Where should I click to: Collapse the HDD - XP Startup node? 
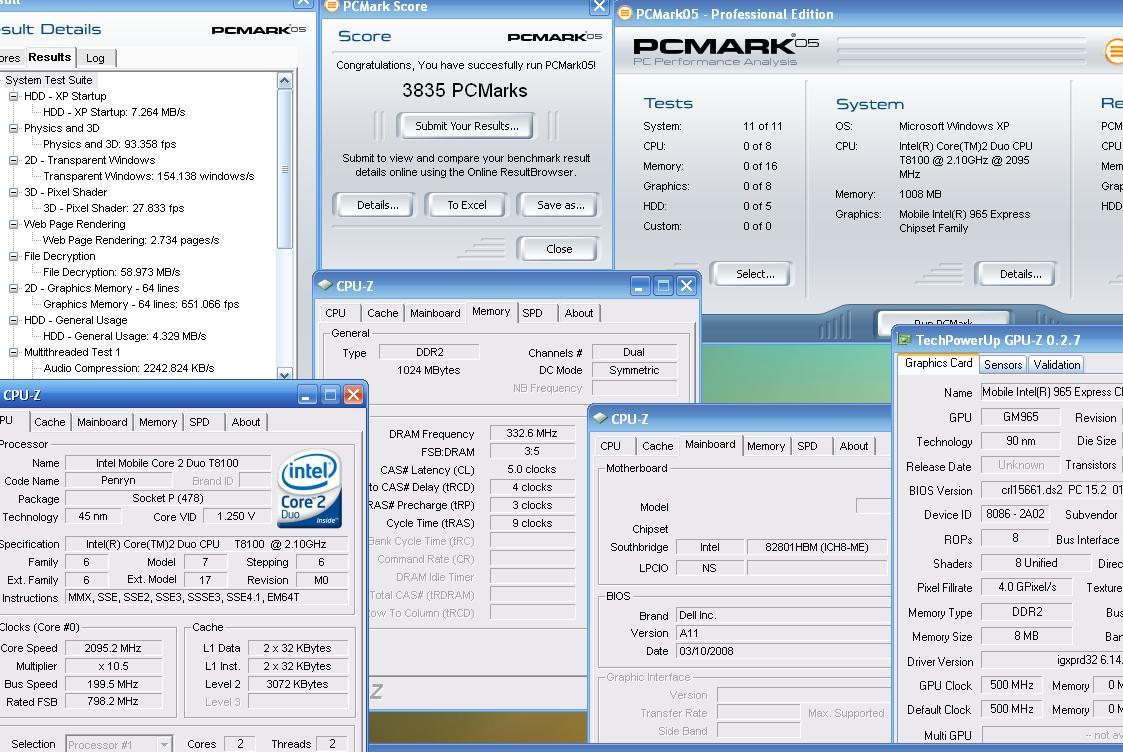pyautogui.click(x=14, y=96)
